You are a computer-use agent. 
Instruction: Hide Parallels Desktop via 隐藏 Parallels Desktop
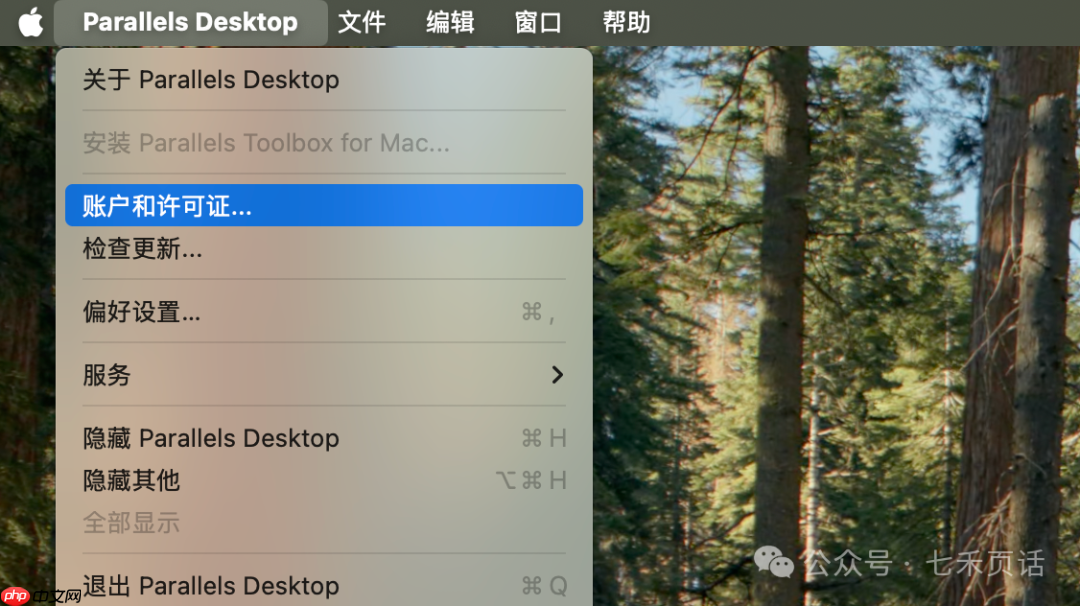tap(210, 438)
